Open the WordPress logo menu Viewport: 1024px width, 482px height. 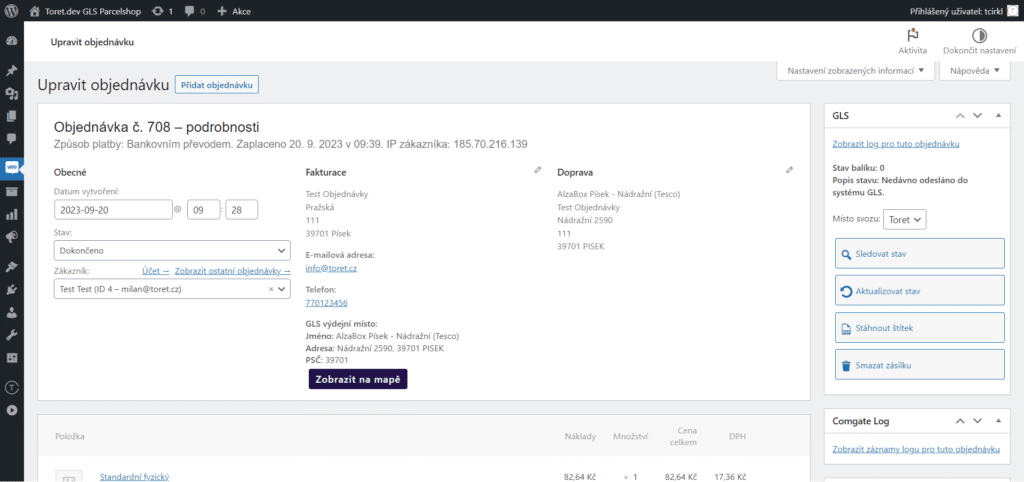tap(11, 10)
